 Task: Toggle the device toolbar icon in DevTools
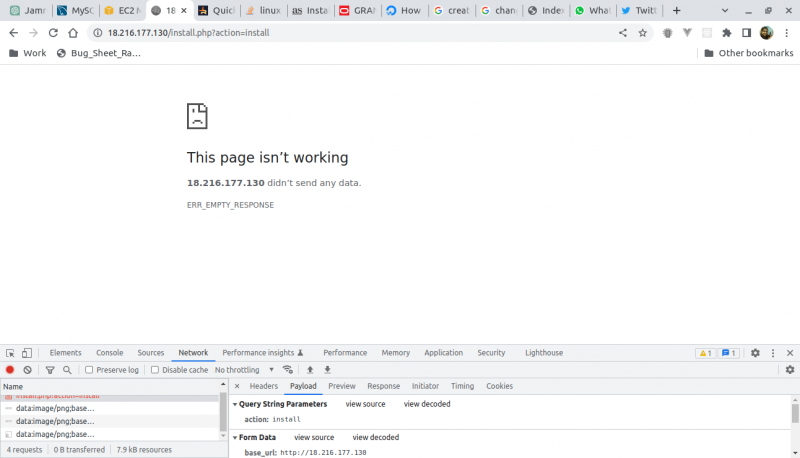click(x=27, y=353)
